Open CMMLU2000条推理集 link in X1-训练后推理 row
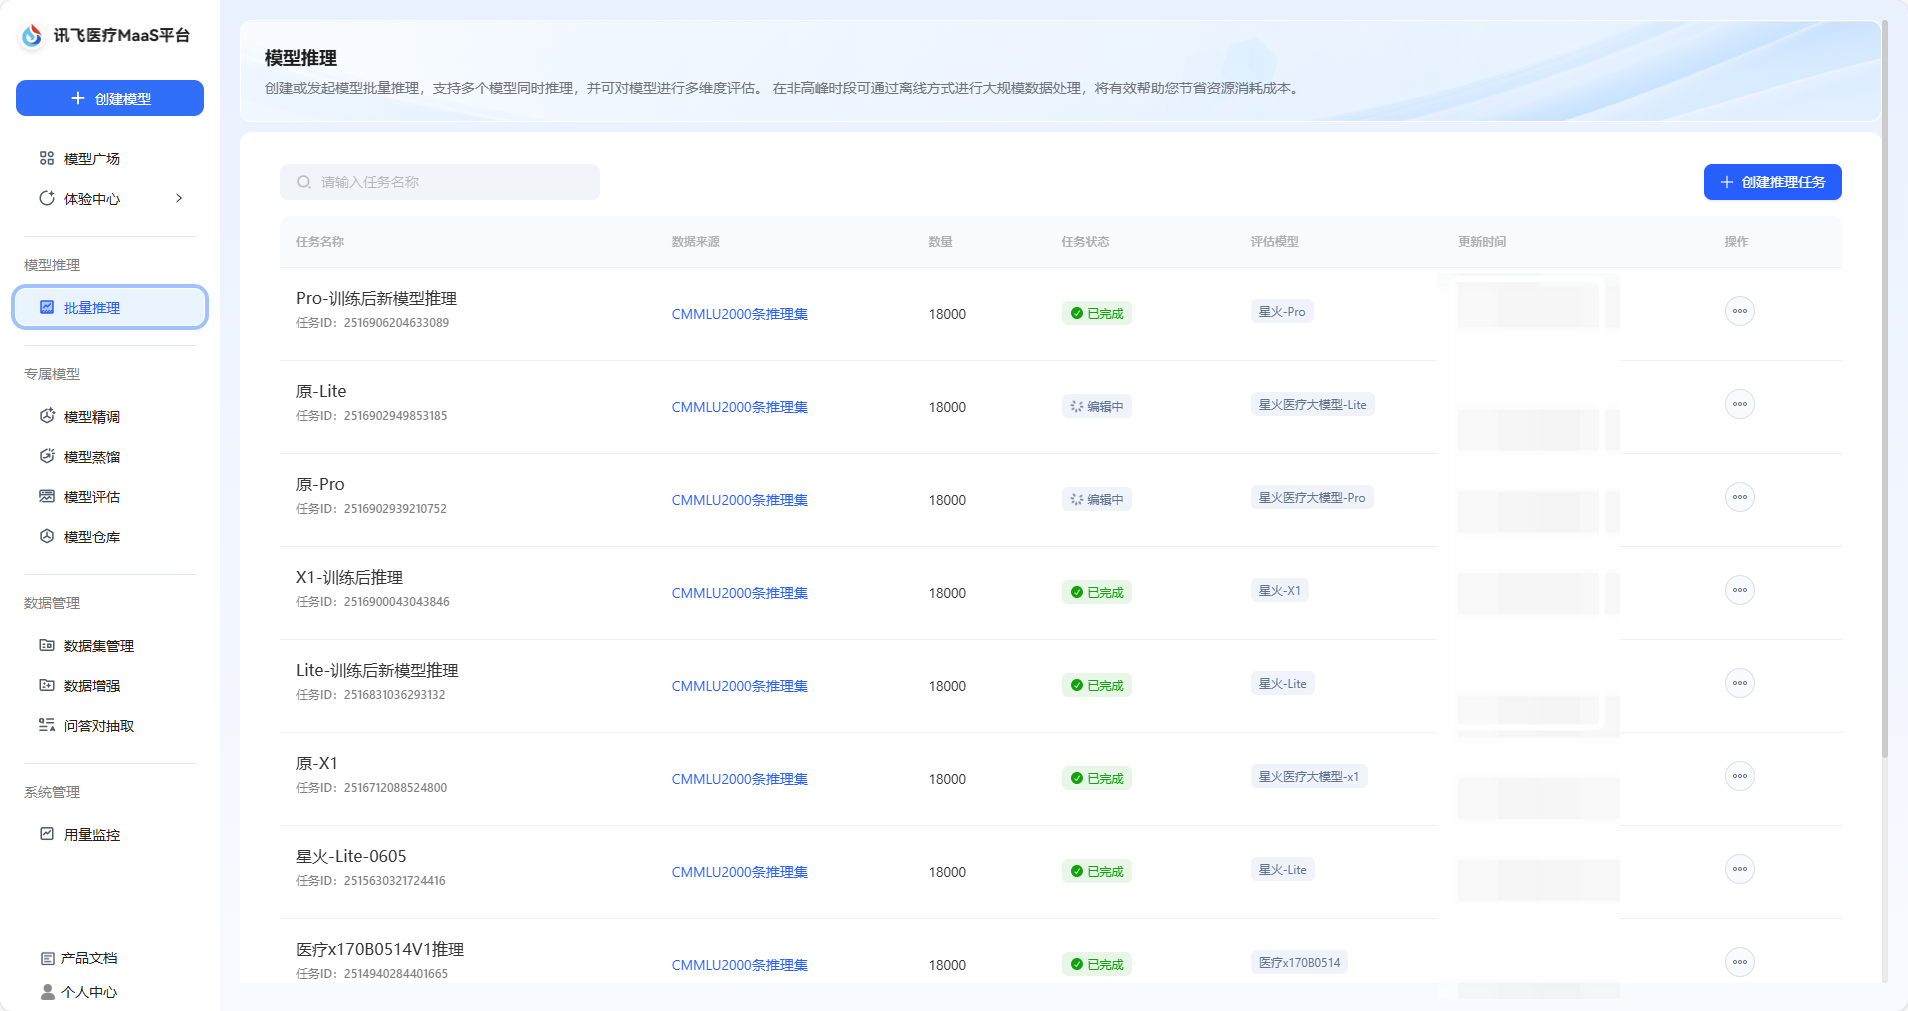Viewport: 1908px width, 1011px height. (740, 593)
